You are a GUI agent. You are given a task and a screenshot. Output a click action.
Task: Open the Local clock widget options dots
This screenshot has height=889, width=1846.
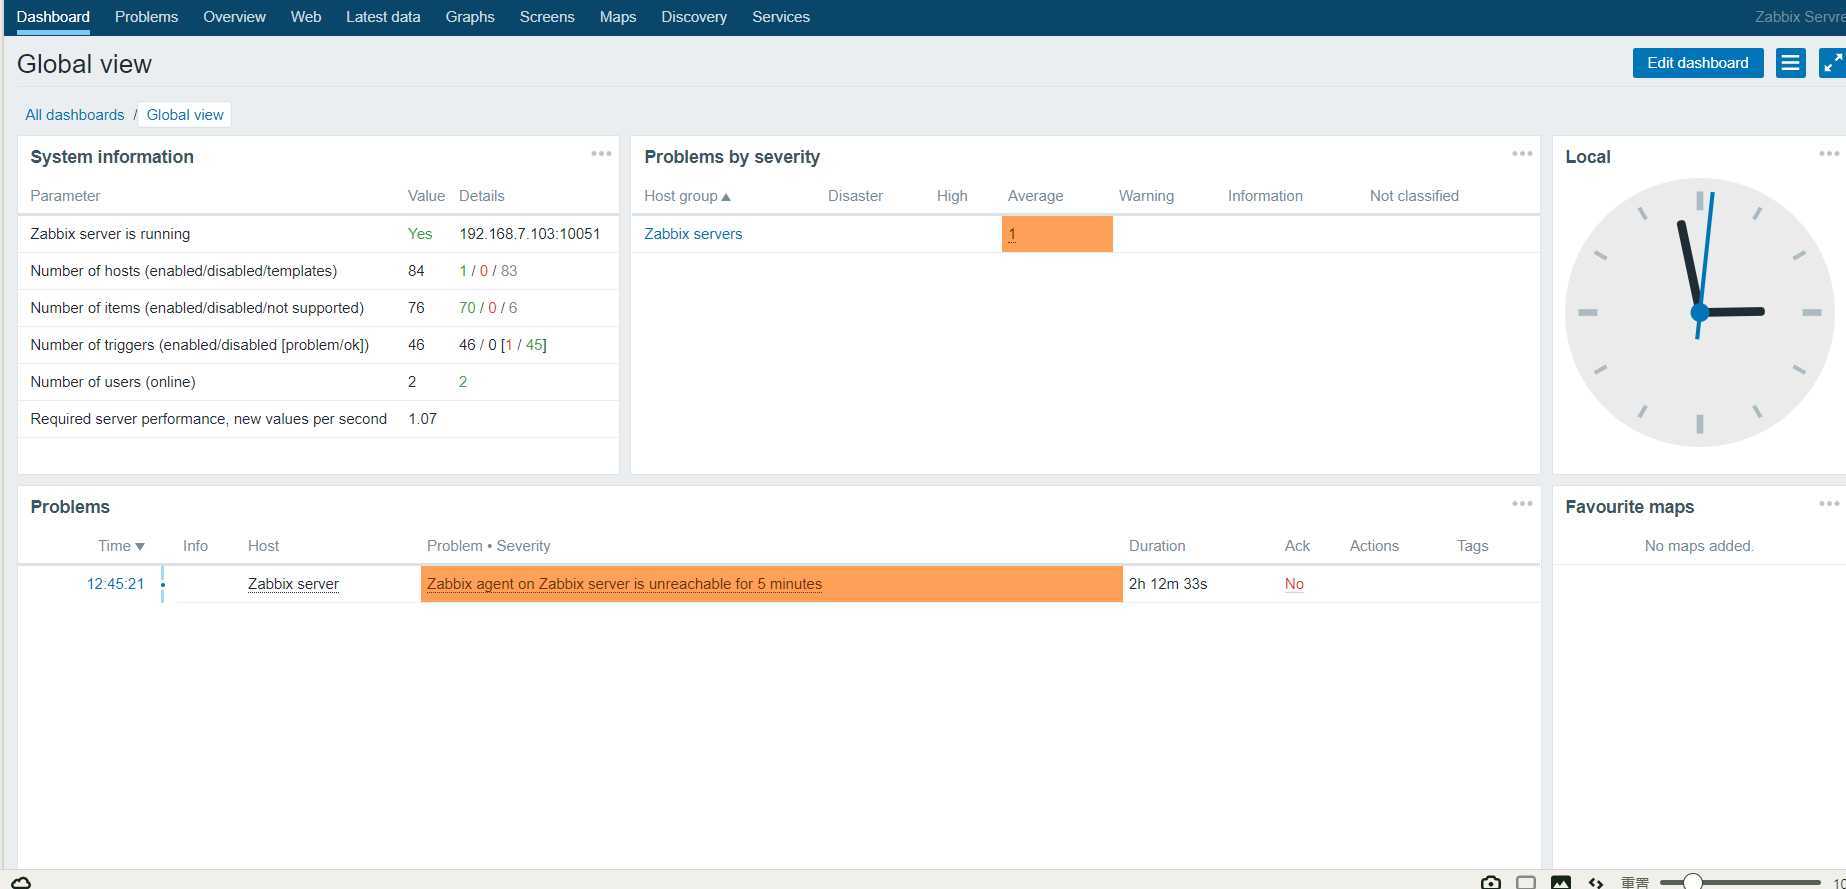click(1829, 154)
